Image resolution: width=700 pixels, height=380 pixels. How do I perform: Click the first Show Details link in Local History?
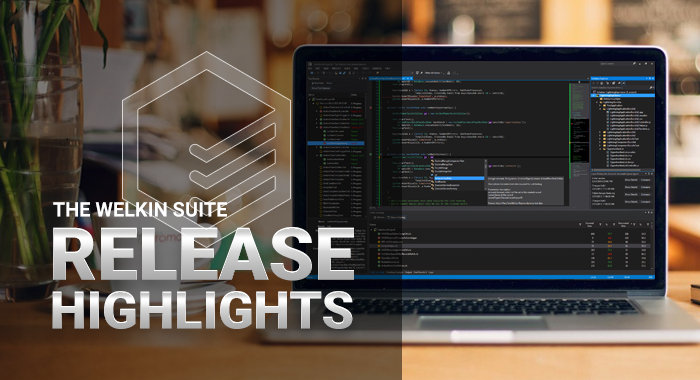pos(631,180)
